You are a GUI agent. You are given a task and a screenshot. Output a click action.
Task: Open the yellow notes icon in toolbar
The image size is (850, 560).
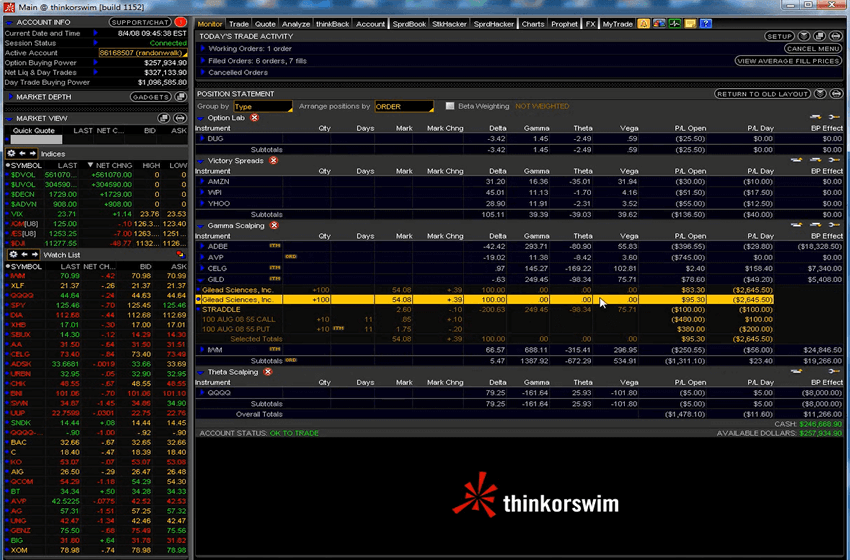coord(690,23)
